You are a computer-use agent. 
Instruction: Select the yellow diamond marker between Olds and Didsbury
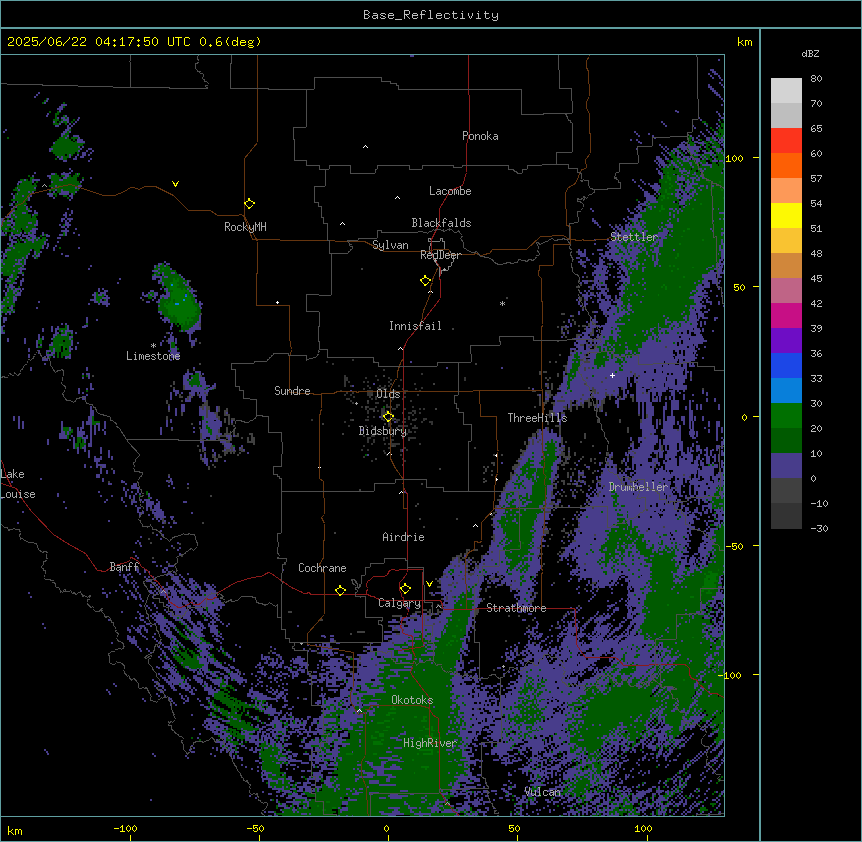389,417
